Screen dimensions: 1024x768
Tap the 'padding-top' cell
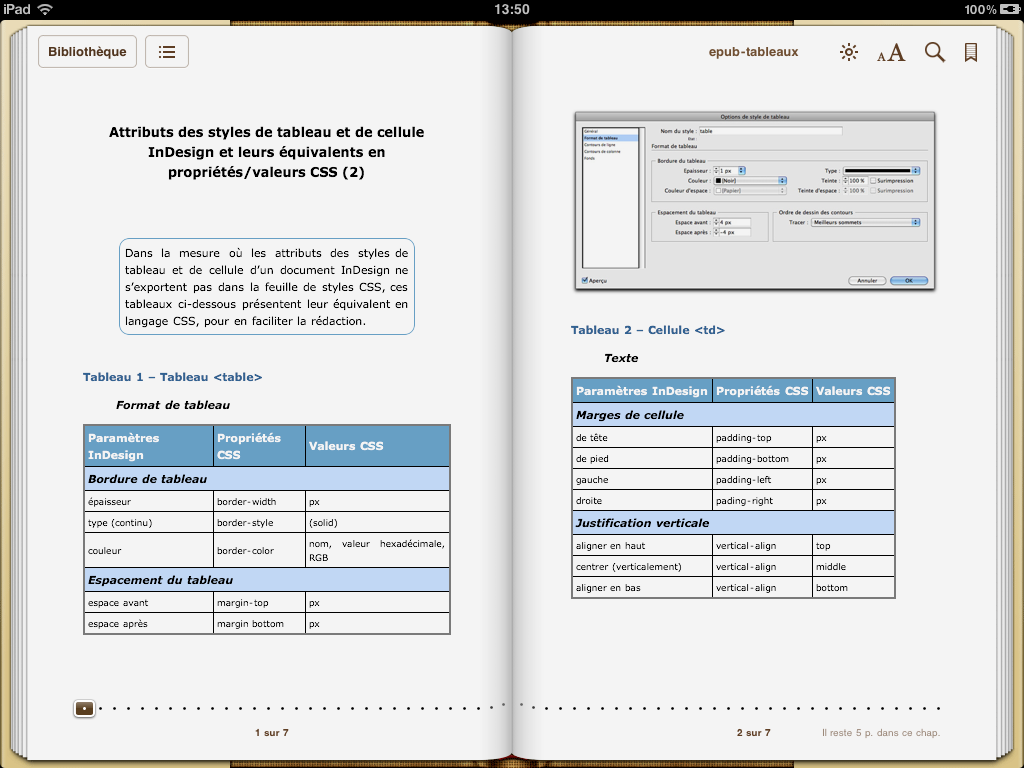tap(762, 438)
